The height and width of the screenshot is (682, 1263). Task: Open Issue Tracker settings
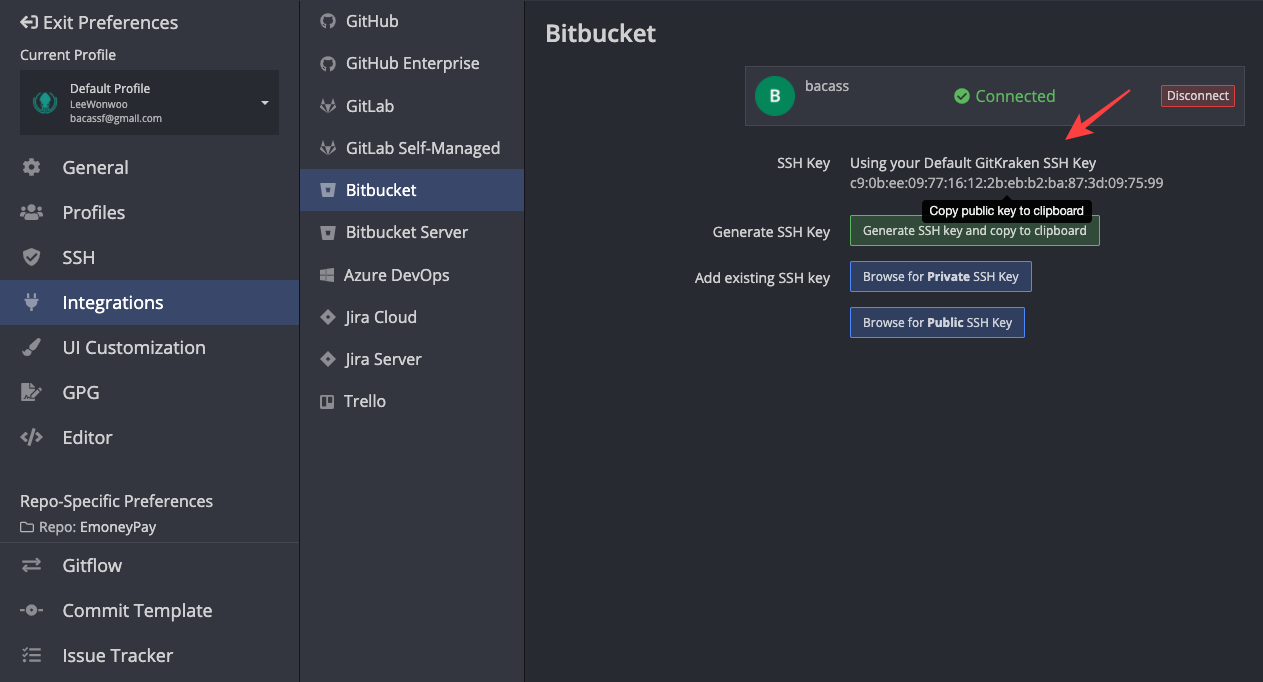149,655
